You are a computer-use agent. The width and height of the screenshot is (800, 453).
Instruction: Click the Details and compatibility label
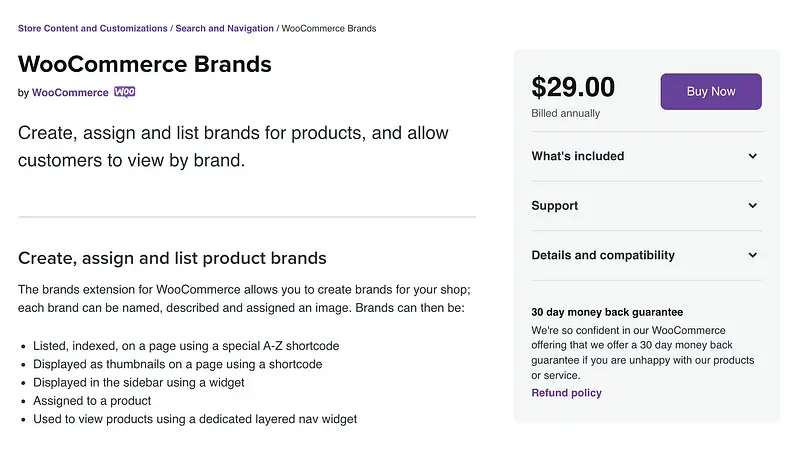[603, 255]
